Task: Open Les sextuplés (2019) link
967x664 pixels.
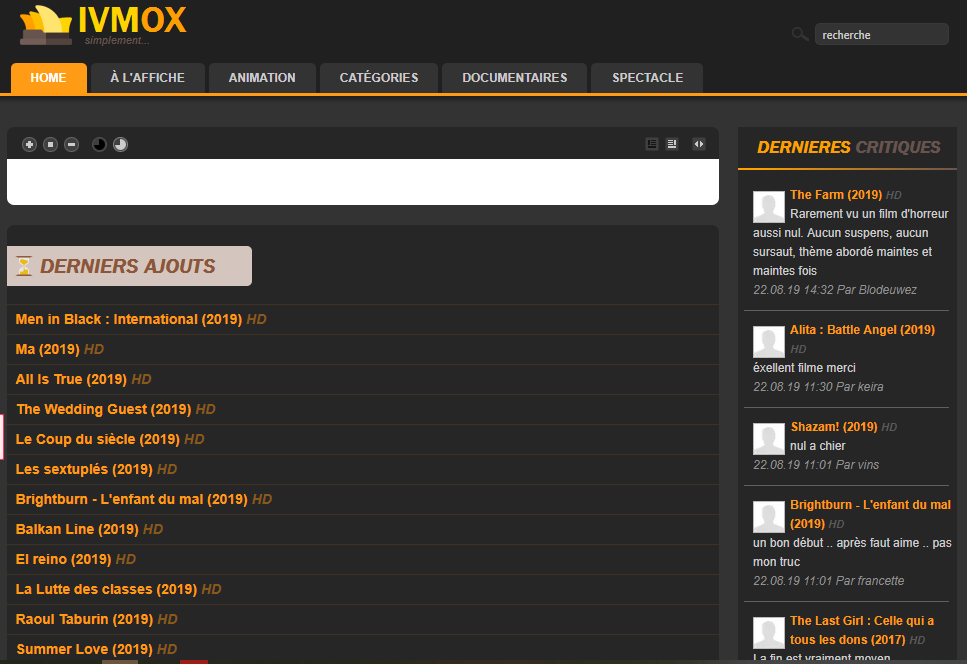Action: click(x=84, y=469)
